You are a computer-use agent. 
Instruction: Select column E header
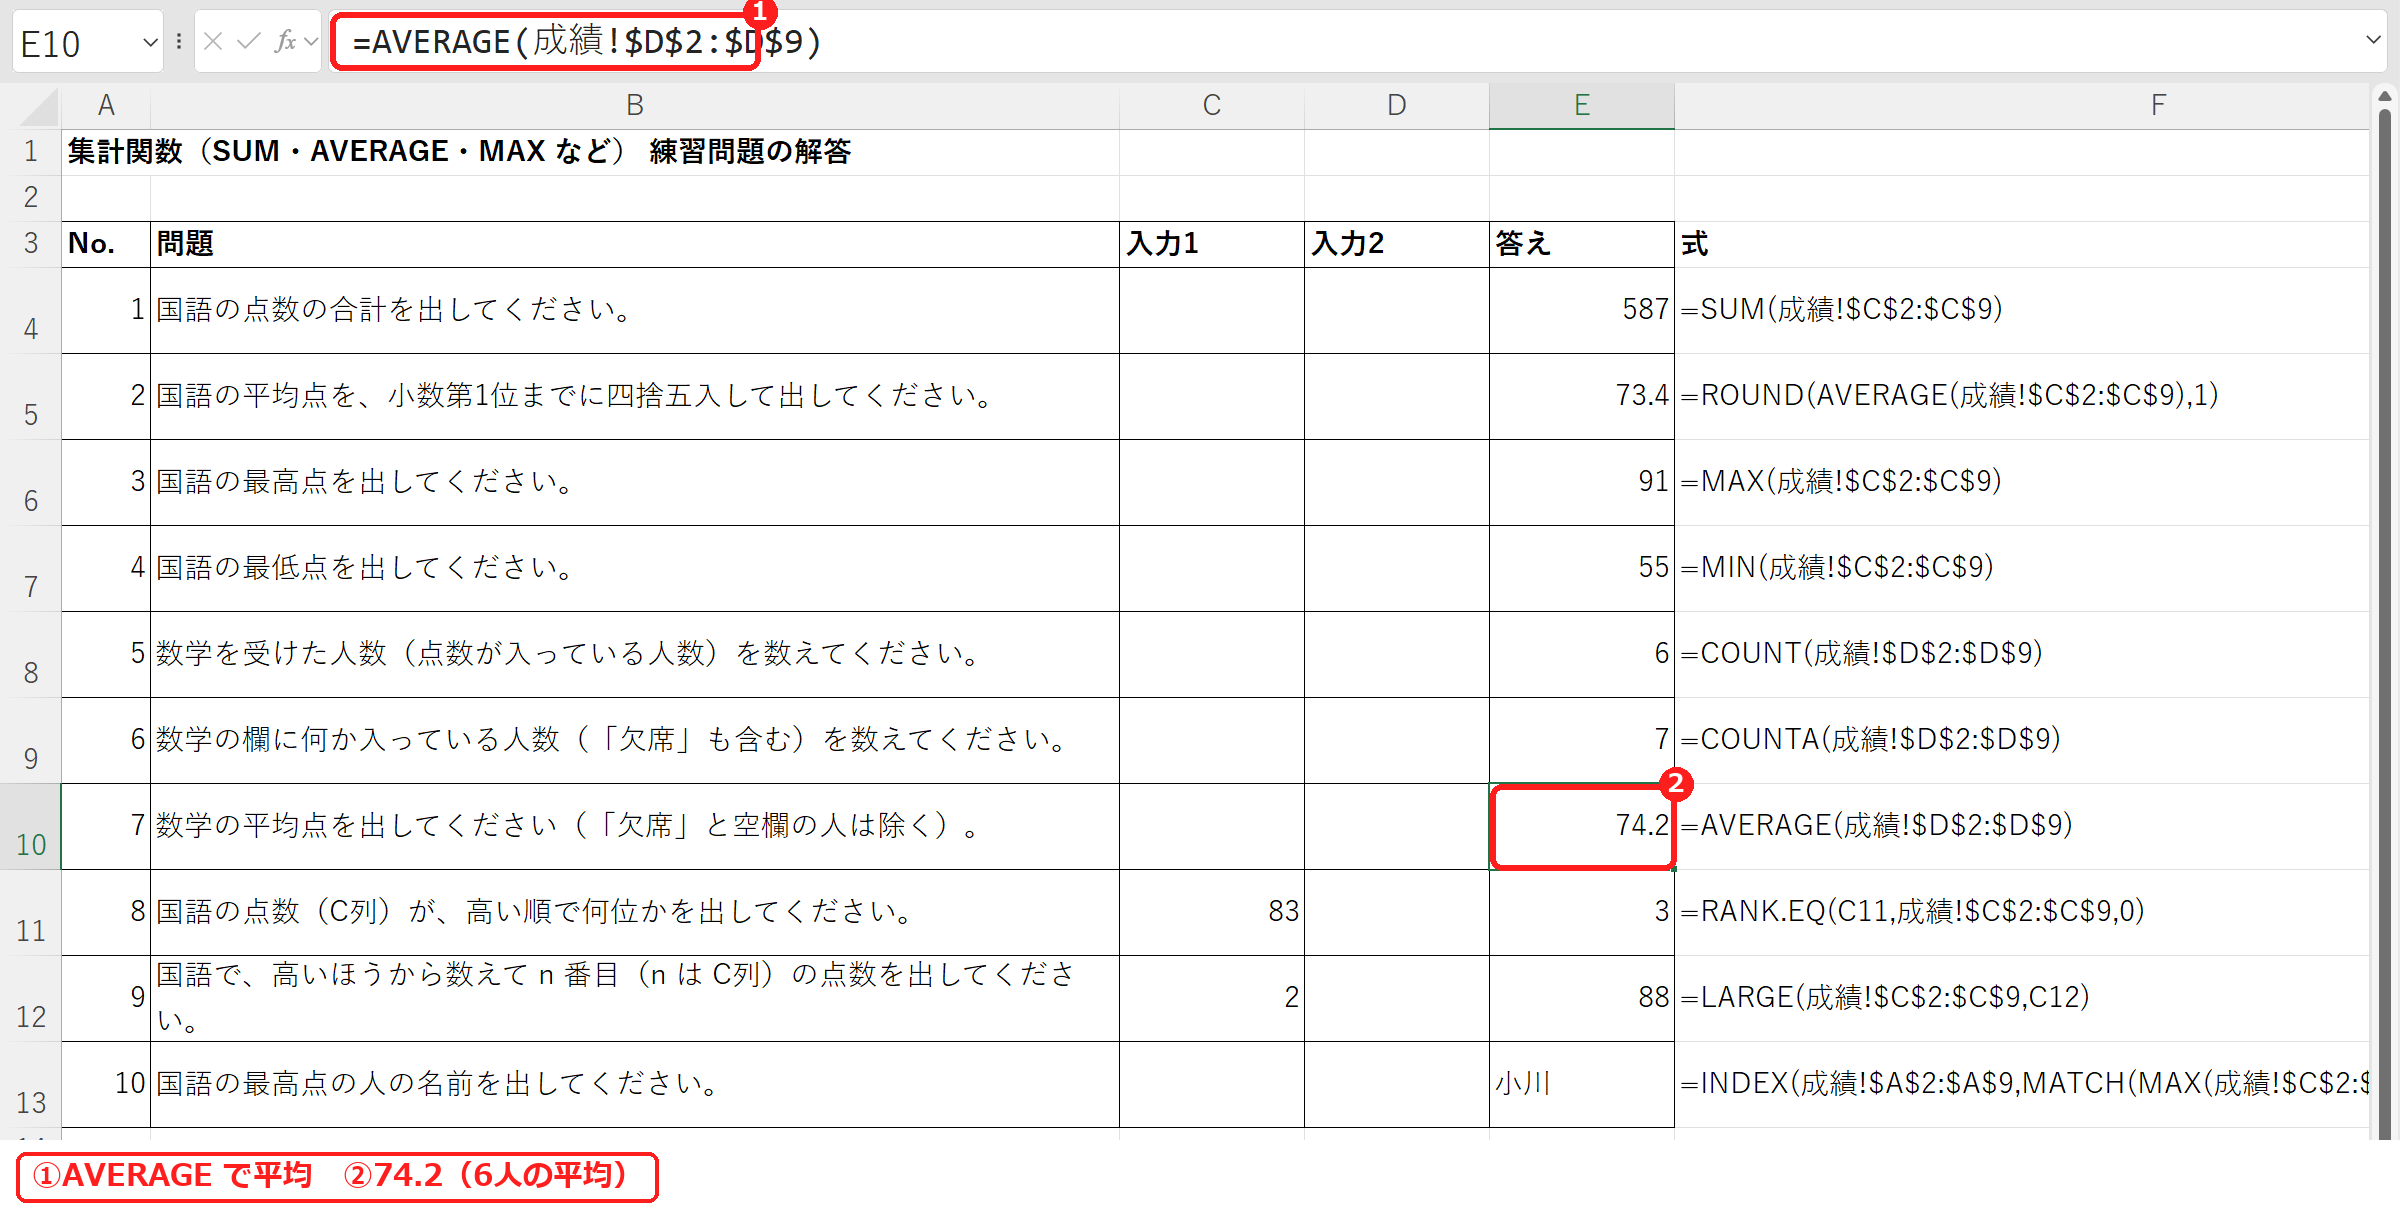1581,106
